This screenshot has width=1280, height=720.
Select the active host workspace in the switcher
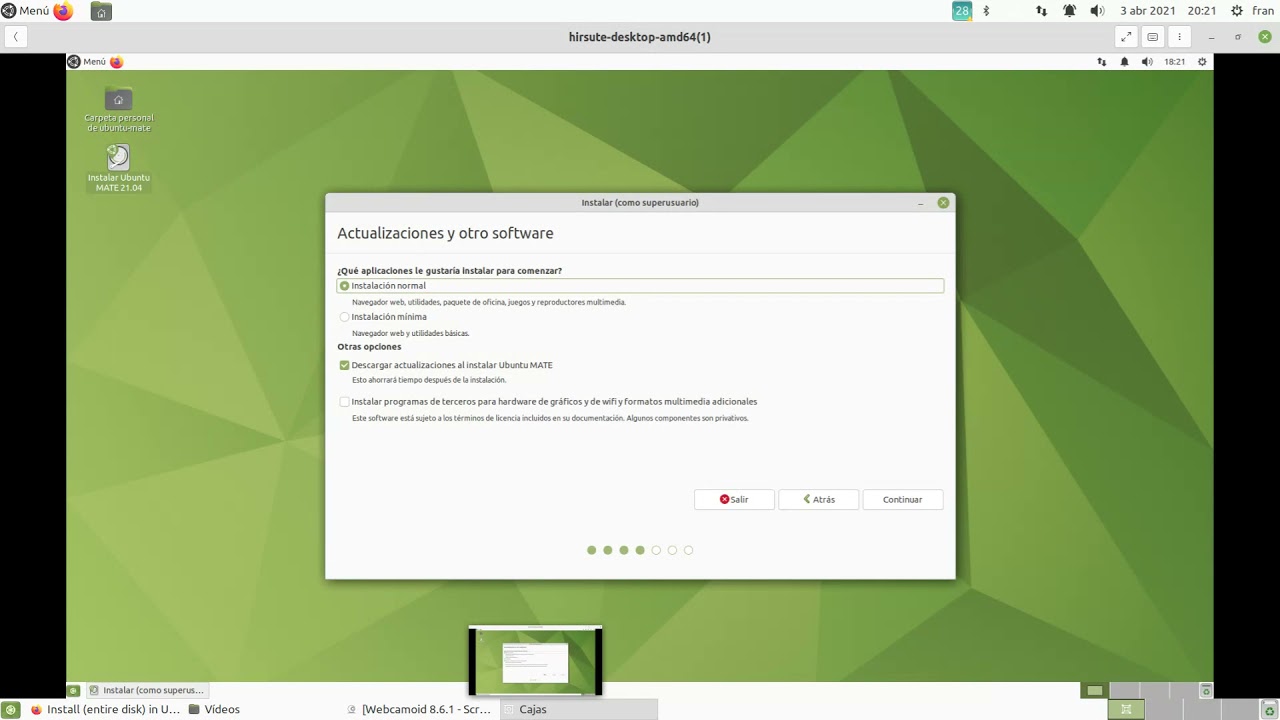point(1126,709)
